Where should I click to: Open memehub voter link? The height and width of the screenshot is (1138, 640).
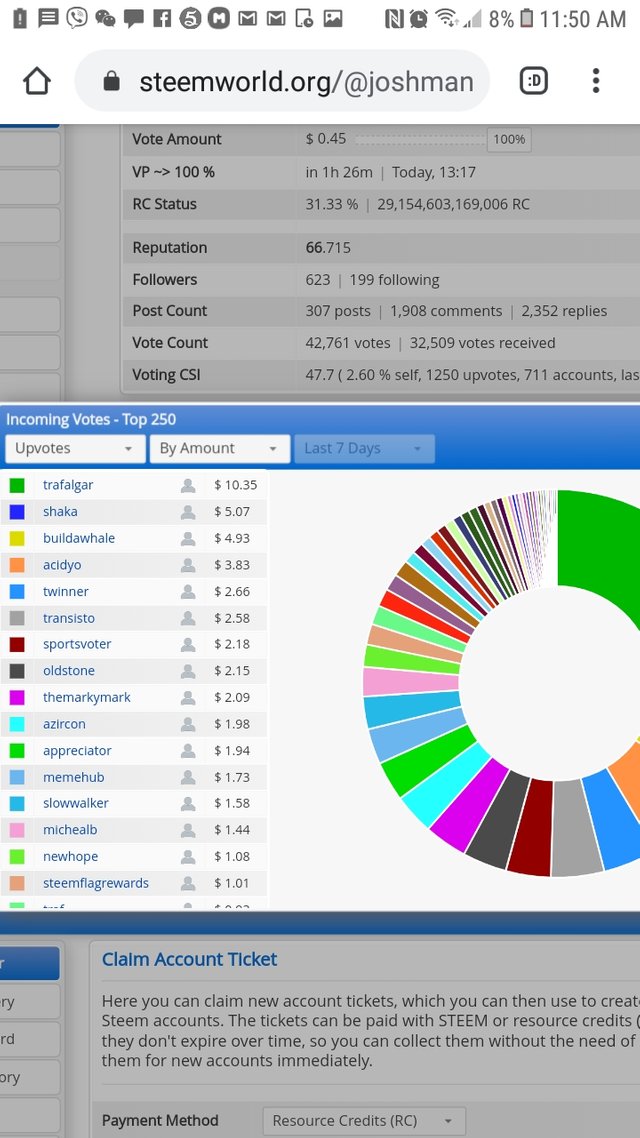(74, 777)
